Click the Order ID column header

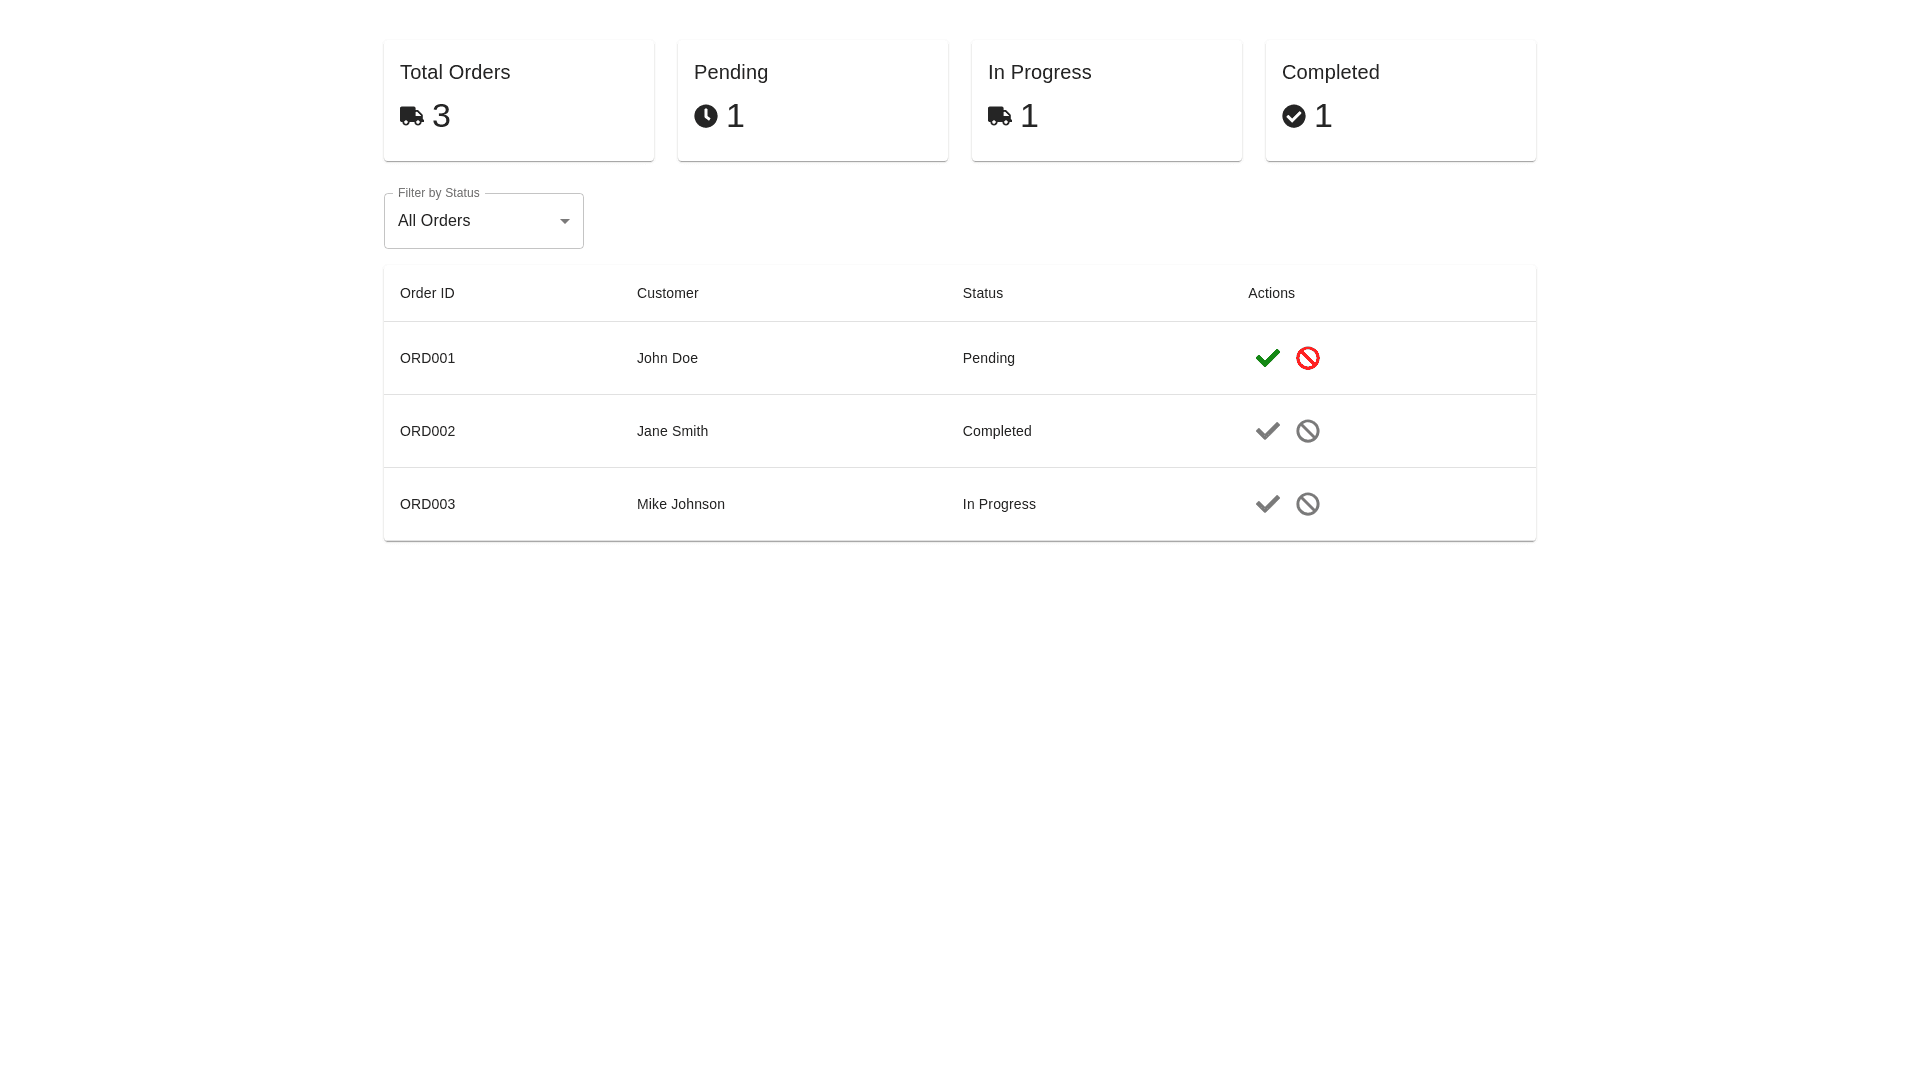click(427, 293)
